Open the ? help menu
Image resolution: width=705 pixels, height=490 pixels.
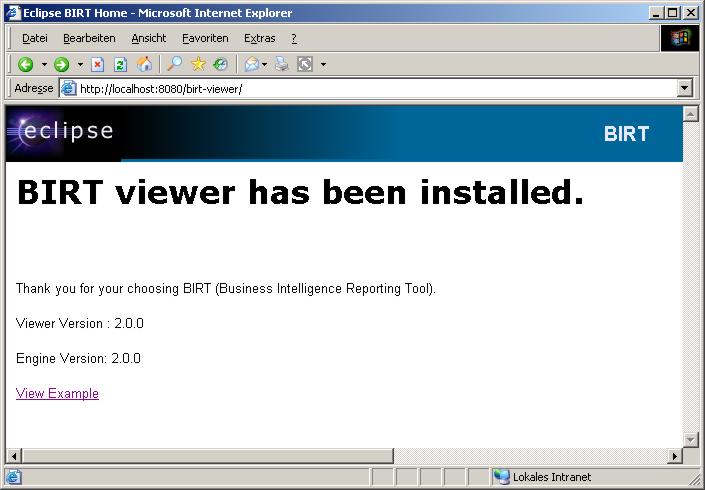pos(294,39)
